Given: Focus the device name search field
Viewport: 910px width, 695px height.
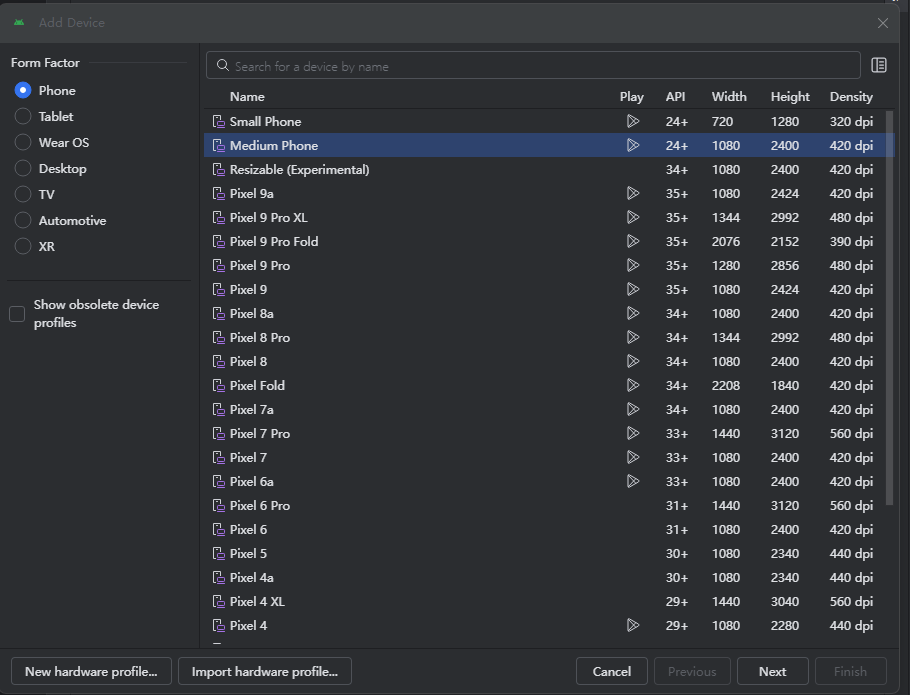Looking at the screenshot, I should (x=533, y=66).
